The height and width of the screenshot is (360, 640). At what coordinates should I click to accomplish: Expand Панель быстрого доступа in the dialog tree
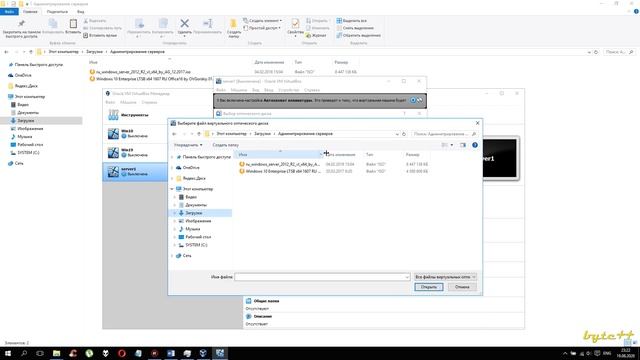[172, 157]
